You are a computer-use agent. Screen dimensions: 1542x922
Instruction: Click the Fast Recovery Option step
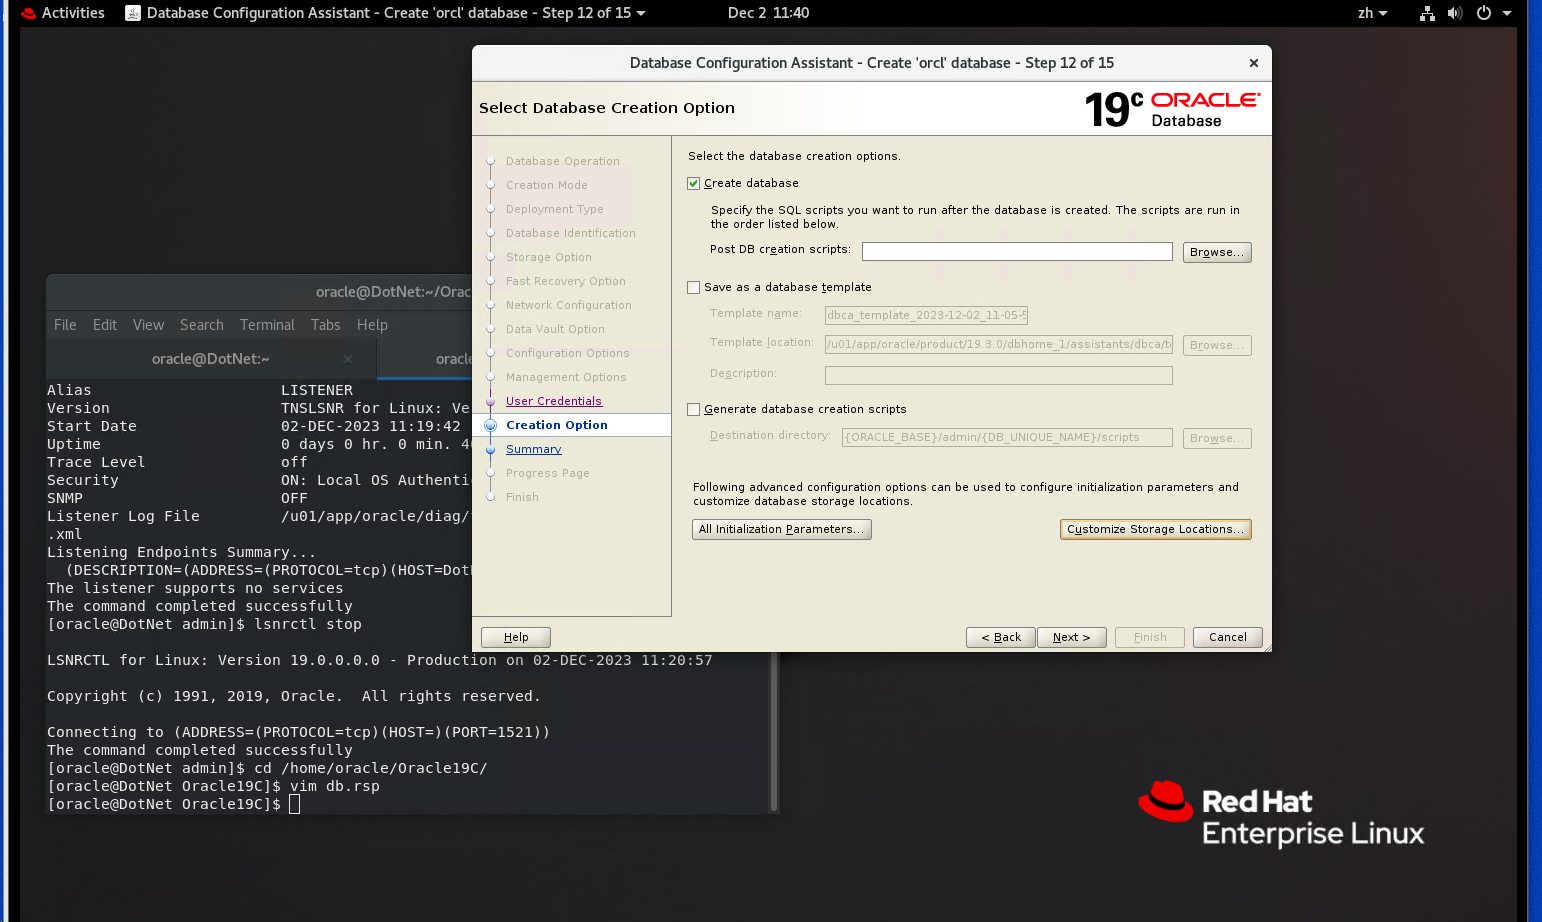point(566,282)
